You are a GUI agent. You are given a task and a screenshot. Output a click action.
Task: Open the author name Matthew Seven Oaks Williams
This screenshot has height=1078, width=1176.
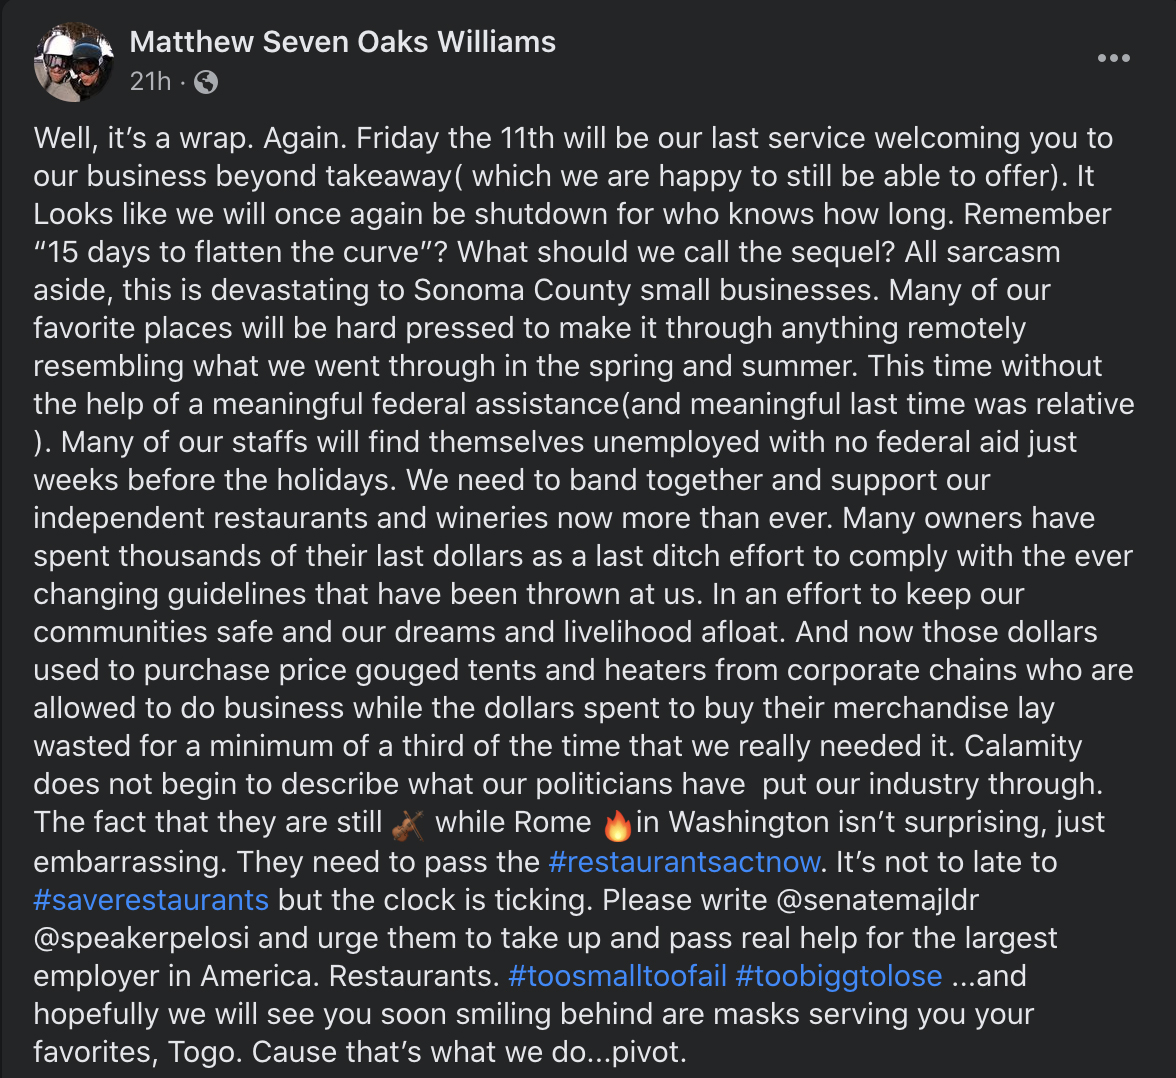point(342,42)
